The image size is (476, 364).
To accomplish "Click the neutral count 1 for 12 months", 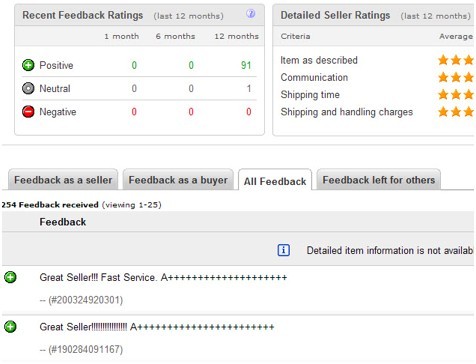I will coord(249,88).
